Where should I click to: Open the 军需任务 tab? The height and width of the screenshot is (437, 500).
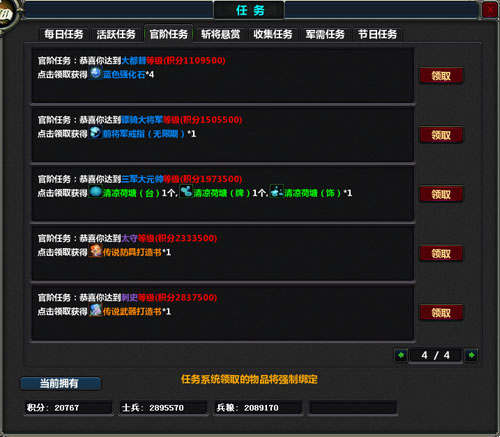(x=325, y=34)
